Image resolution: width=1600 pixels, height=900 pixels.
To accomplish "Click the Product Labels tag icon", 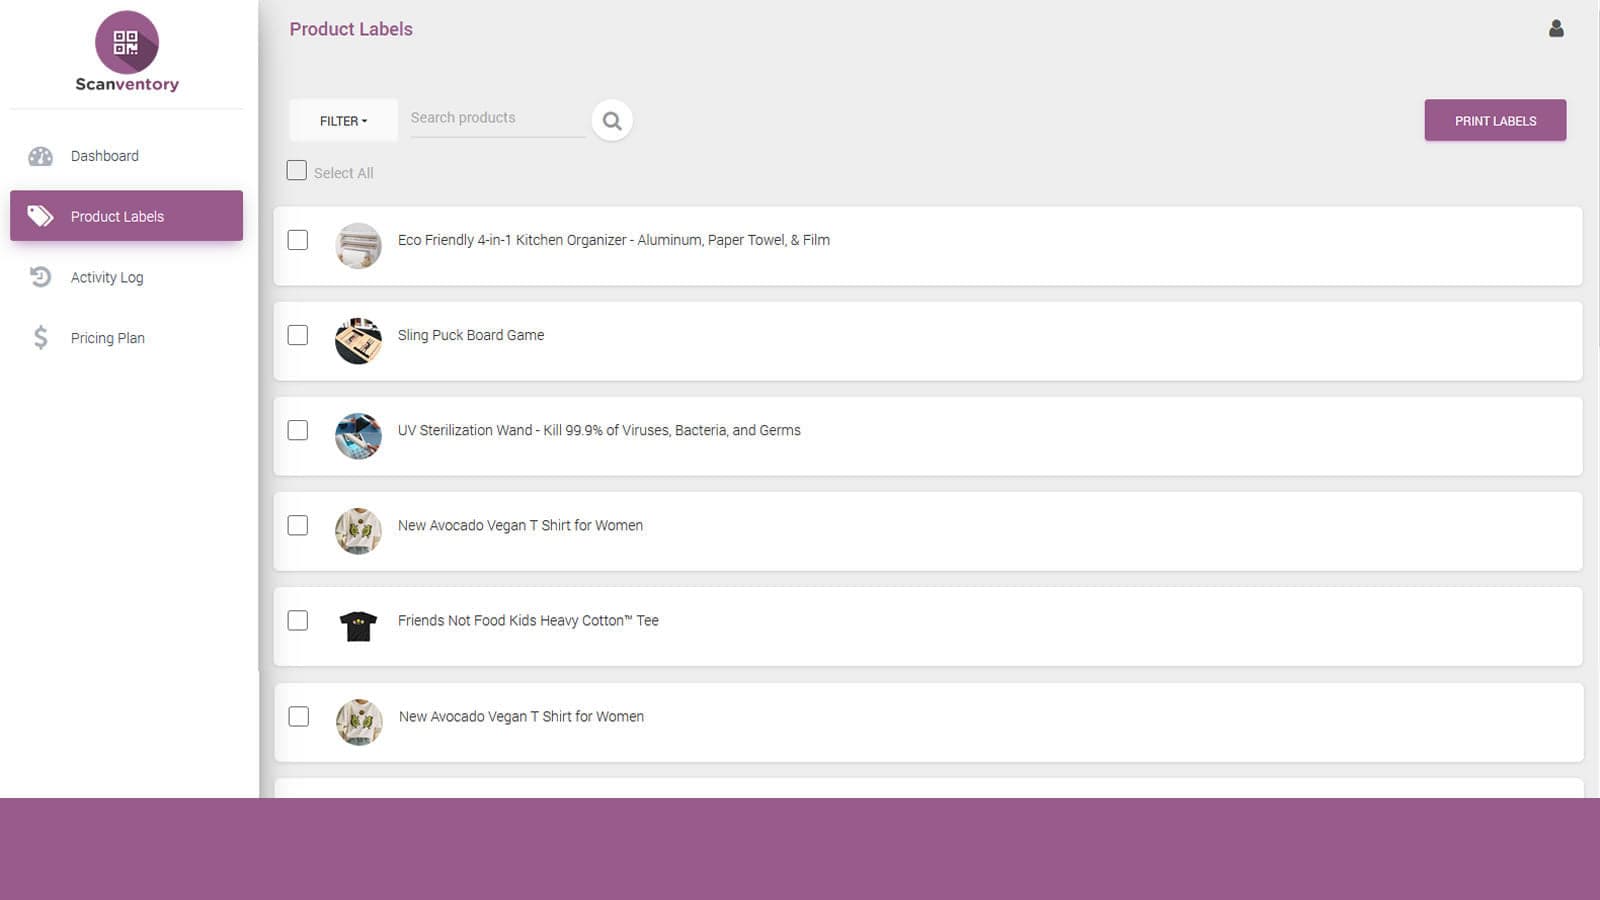I will (40, 216).
